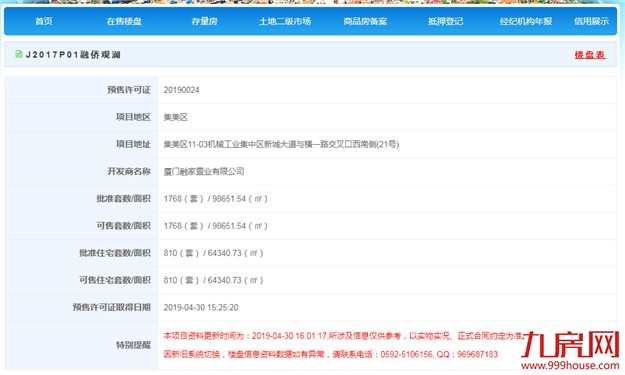Select project title J2017P01融侨观澜
625x375 pixels.
click(x=73, y=55)
